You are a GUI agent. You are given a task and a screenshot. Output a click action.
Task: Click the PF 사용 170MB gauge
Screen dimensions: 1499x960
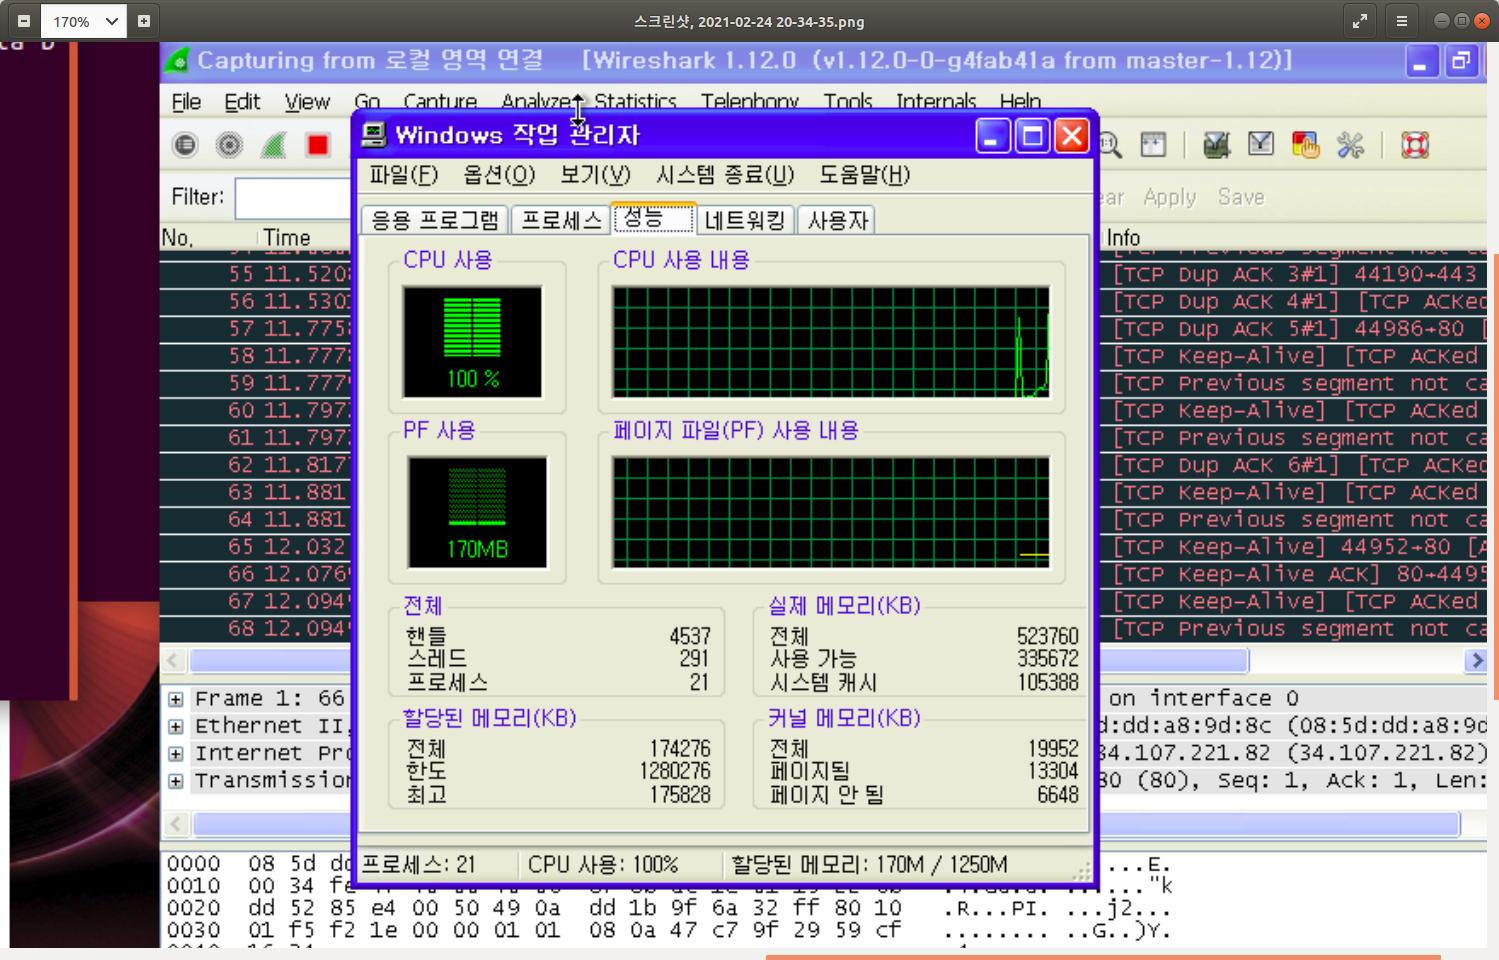point(477,512)
